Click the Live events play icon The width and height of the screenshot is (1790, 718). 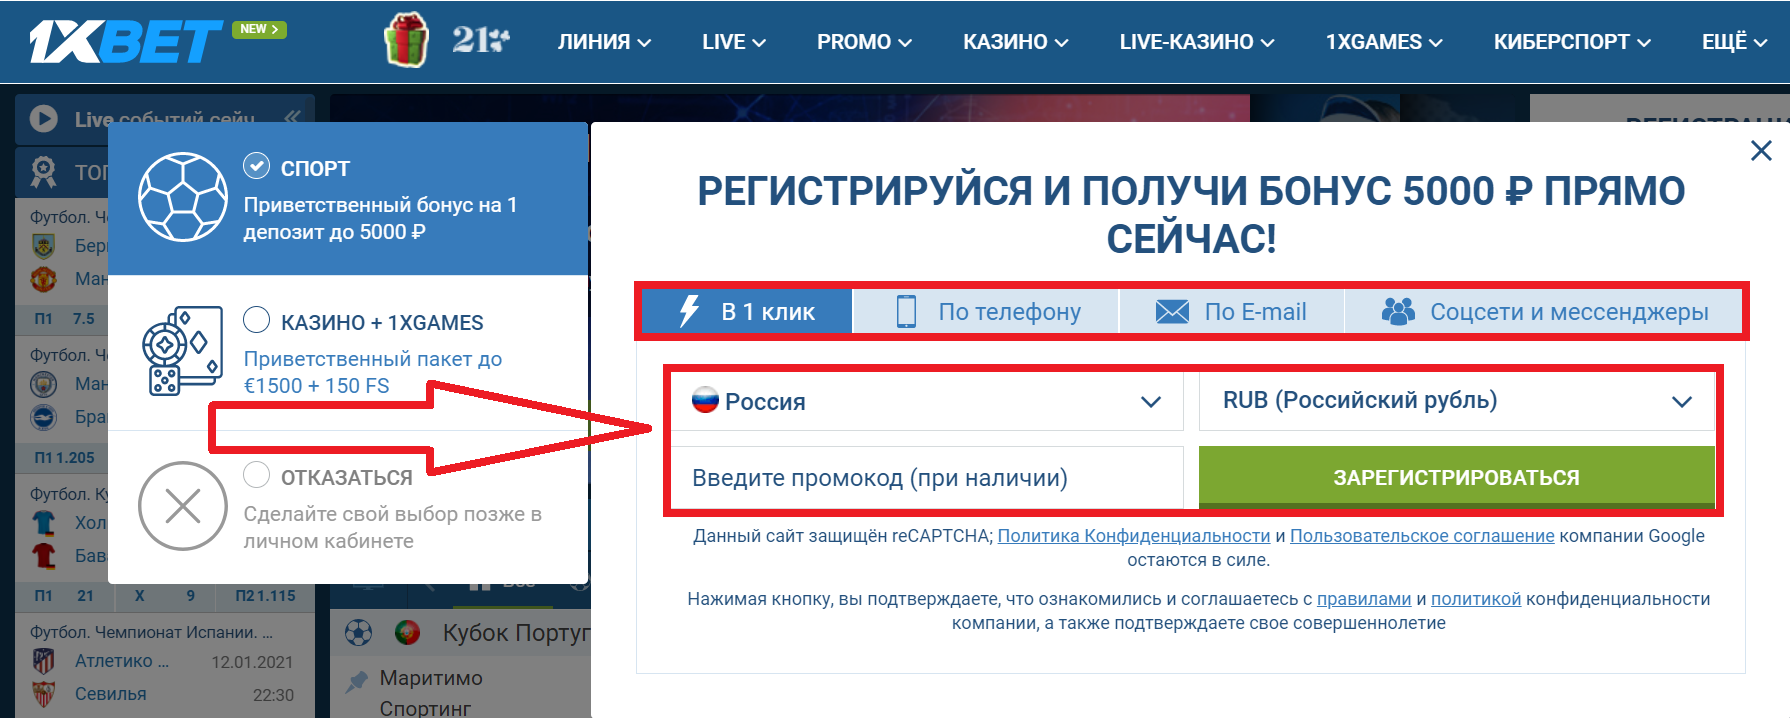click(44, 119)
